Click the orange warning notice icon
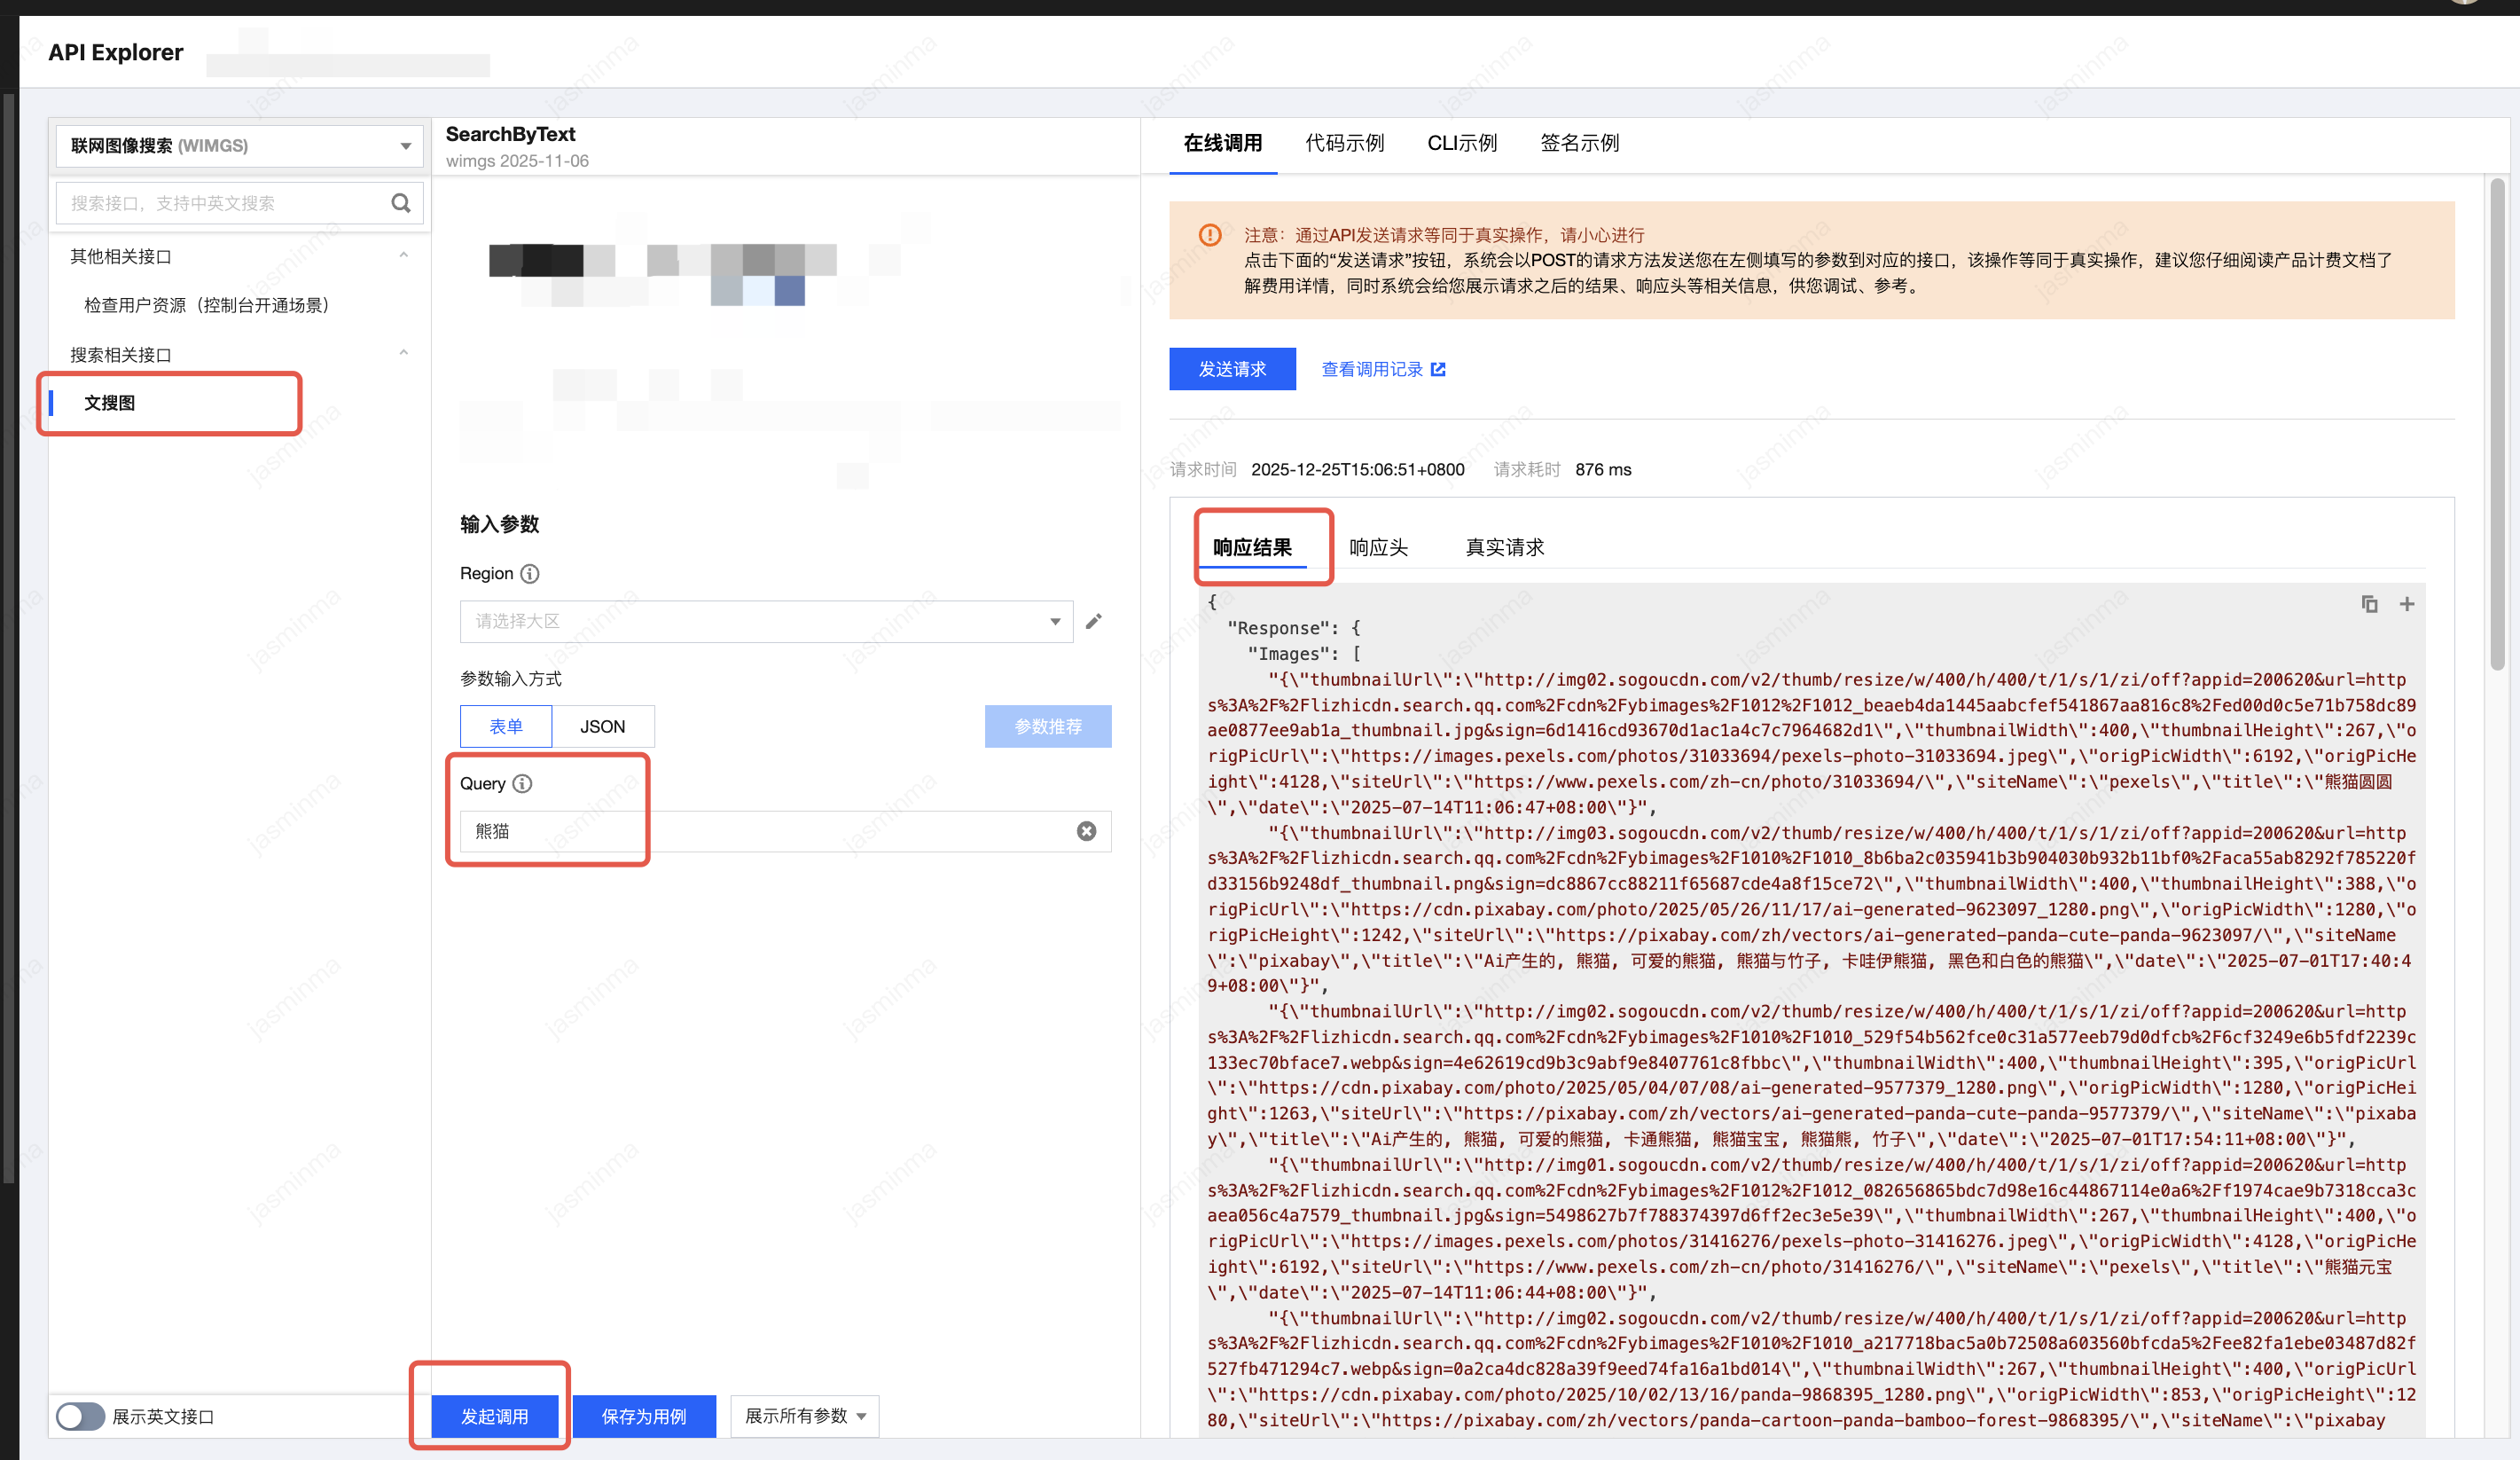2520x1460 pixels. pos(1210,235)
